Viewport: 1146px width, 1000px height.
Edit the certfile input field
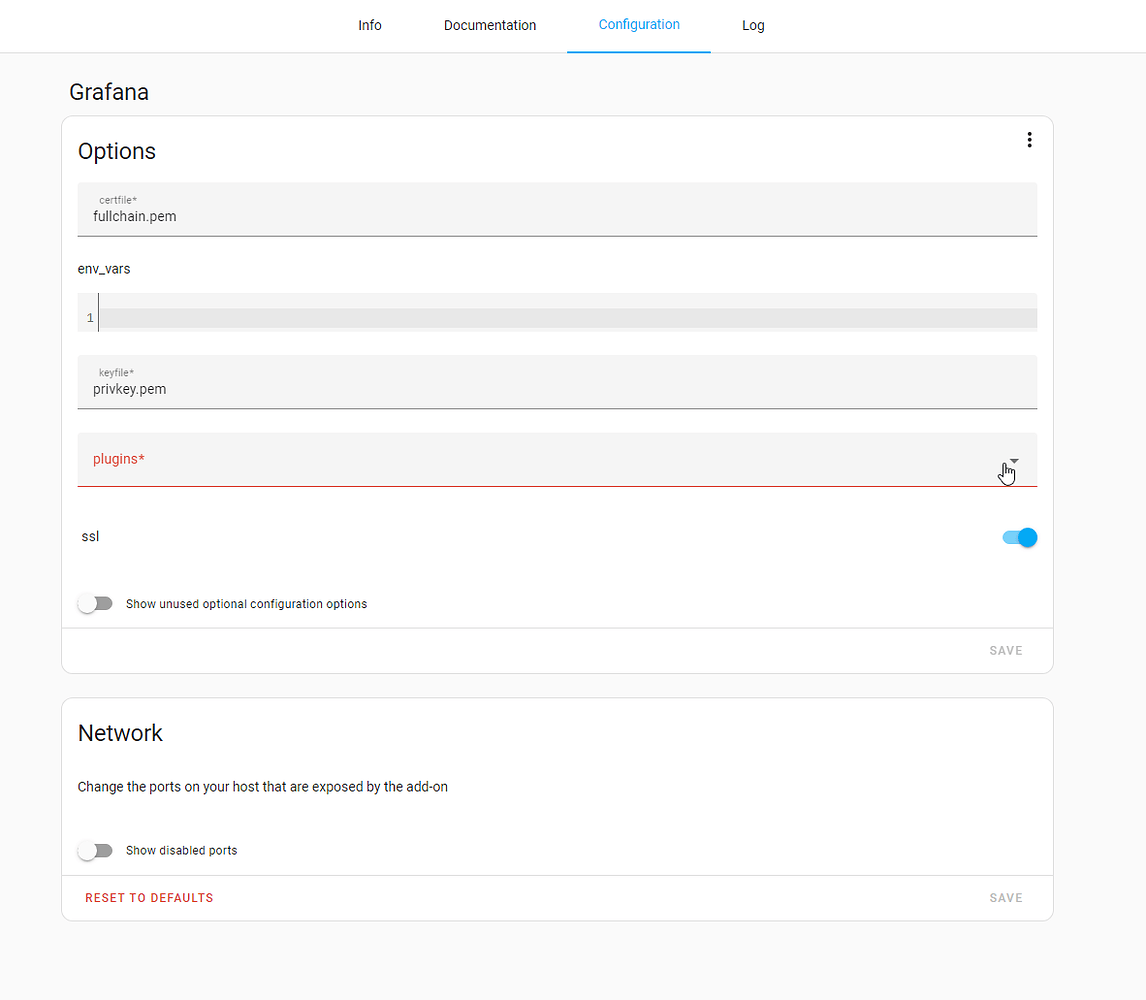557,210
